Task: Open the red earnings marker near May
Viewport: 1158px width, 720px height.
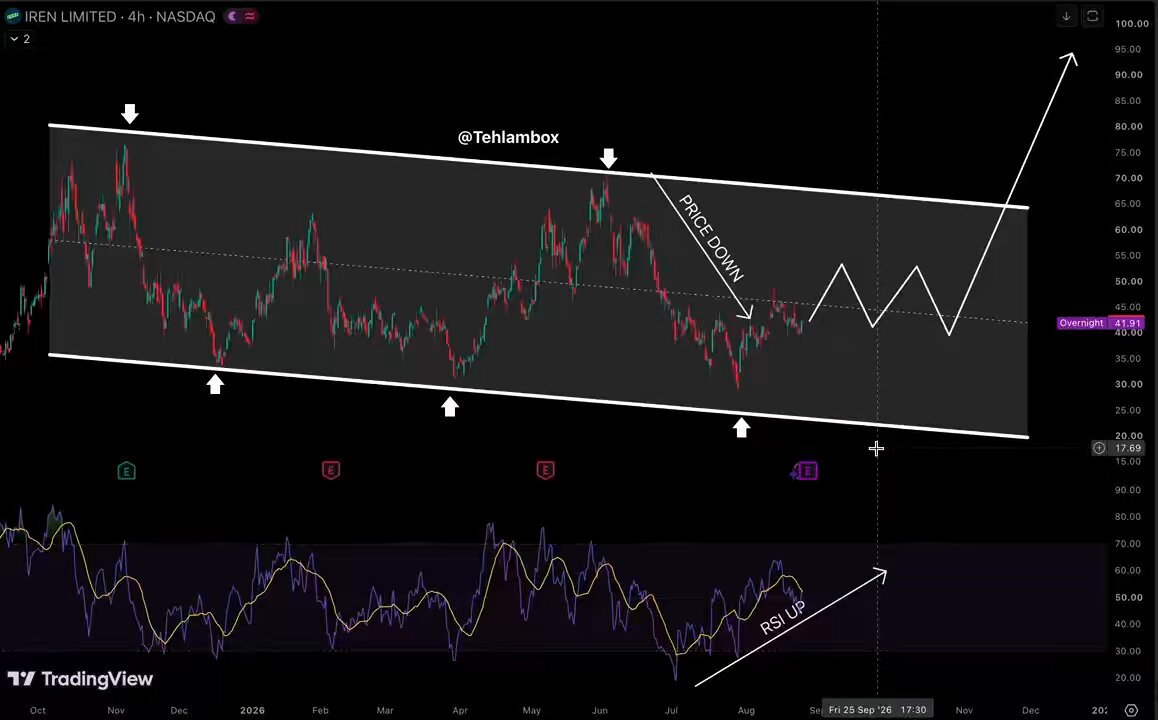Action: 545,470
